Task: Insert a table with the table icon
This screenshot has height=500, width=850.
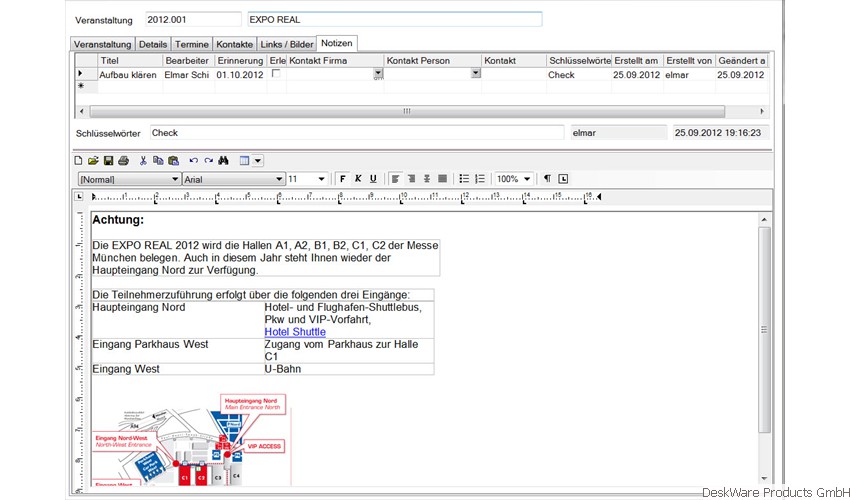Action: [x=244, y=161]
